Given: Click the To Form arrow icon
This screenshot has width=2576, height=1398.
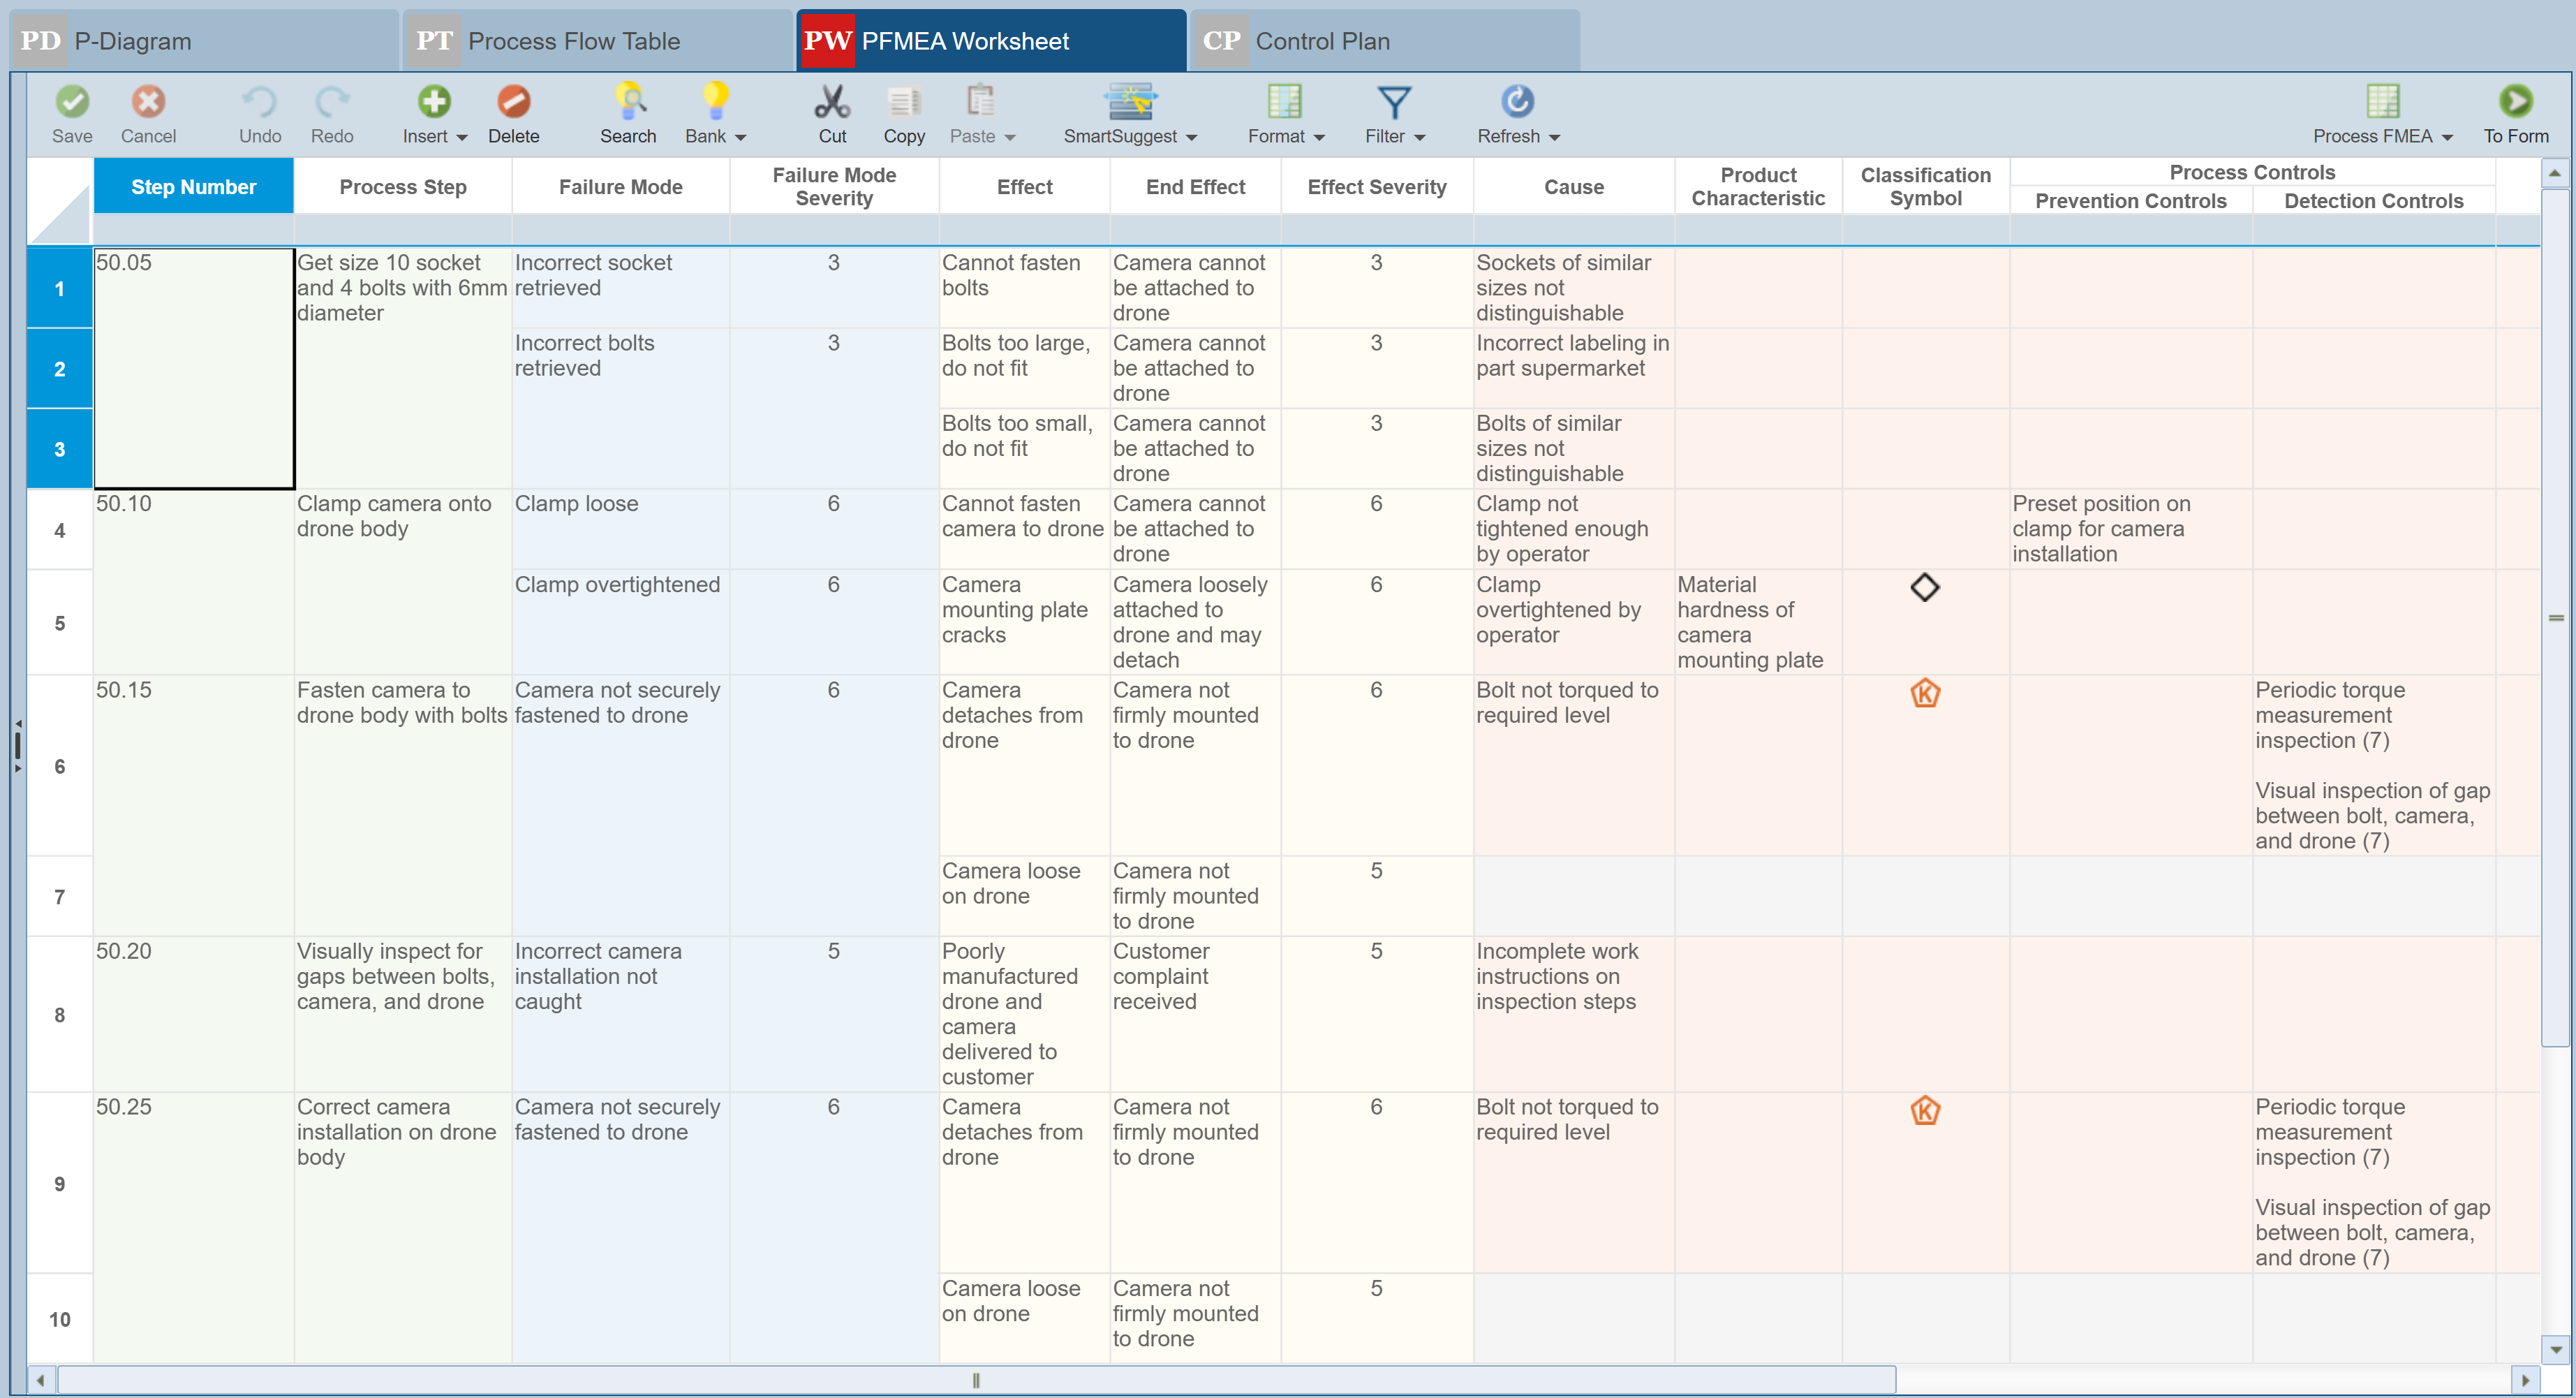Looking at the screenshot, I should click(x=2515, y=102).
